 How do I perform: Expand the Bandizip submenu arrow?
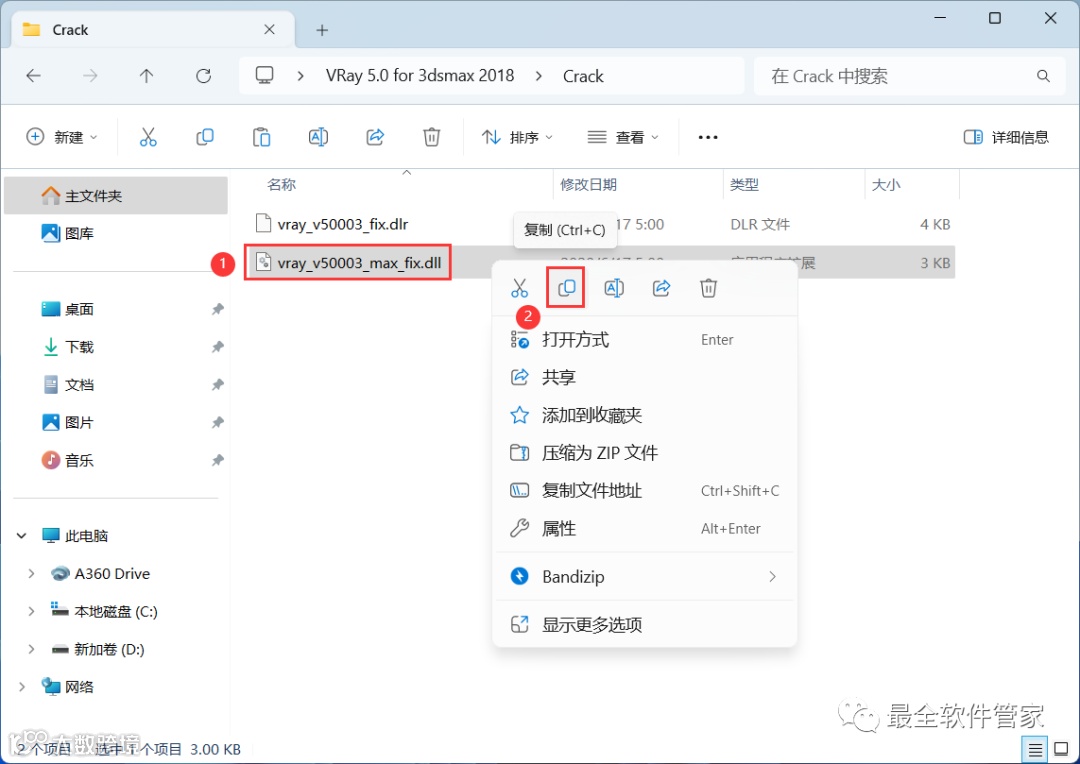pos(772,577)
